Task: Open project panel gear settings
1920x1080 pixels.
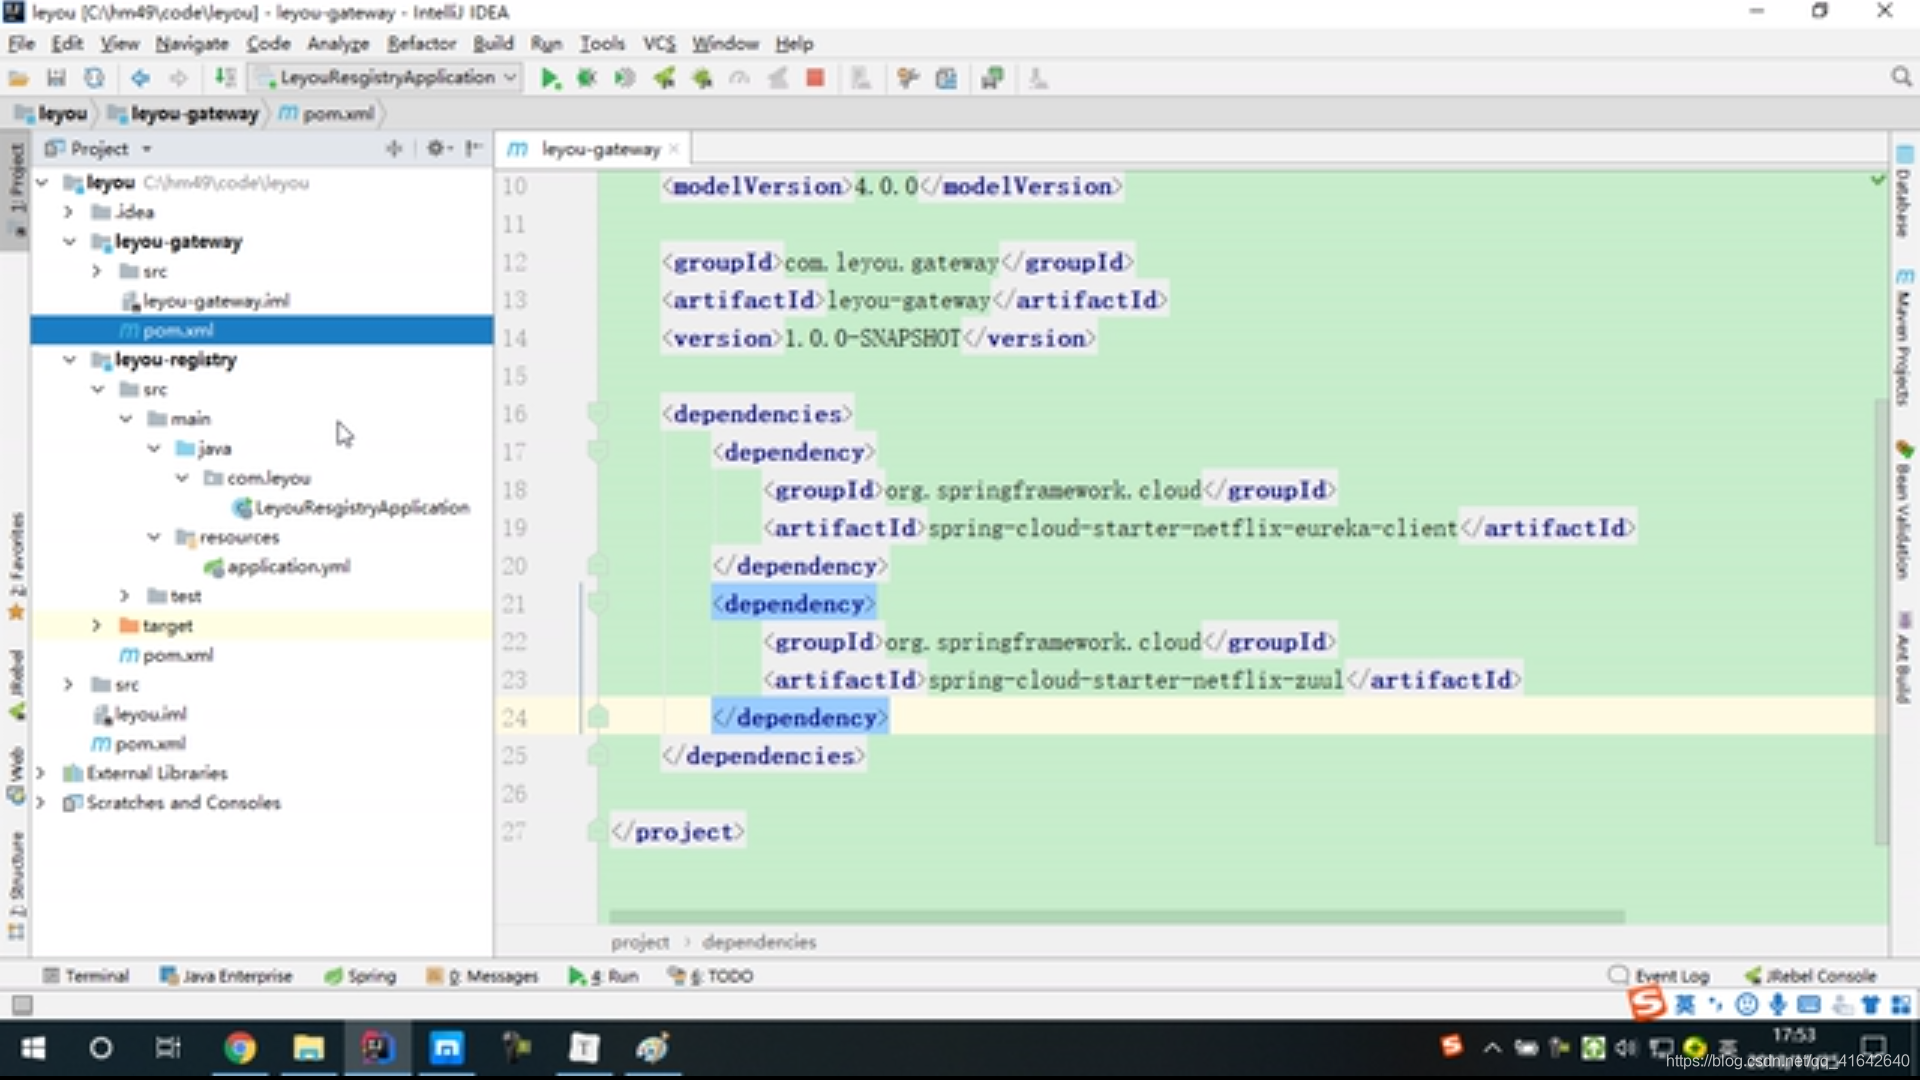Action: click(436, 148)
